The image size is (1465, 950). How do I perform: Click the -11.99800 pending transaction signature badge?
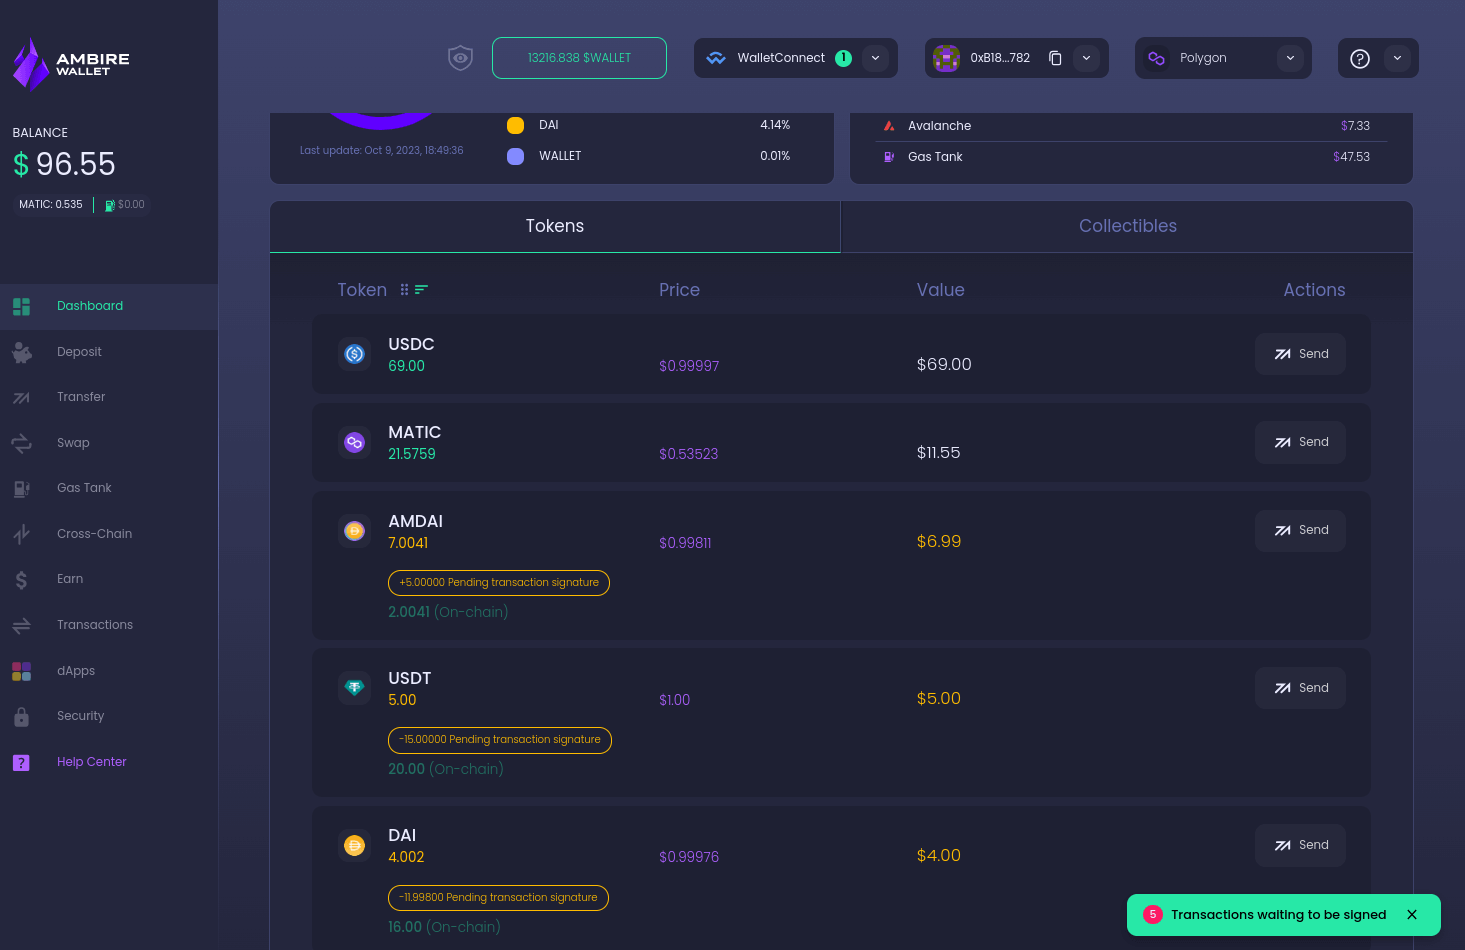(x=498, y=898)
